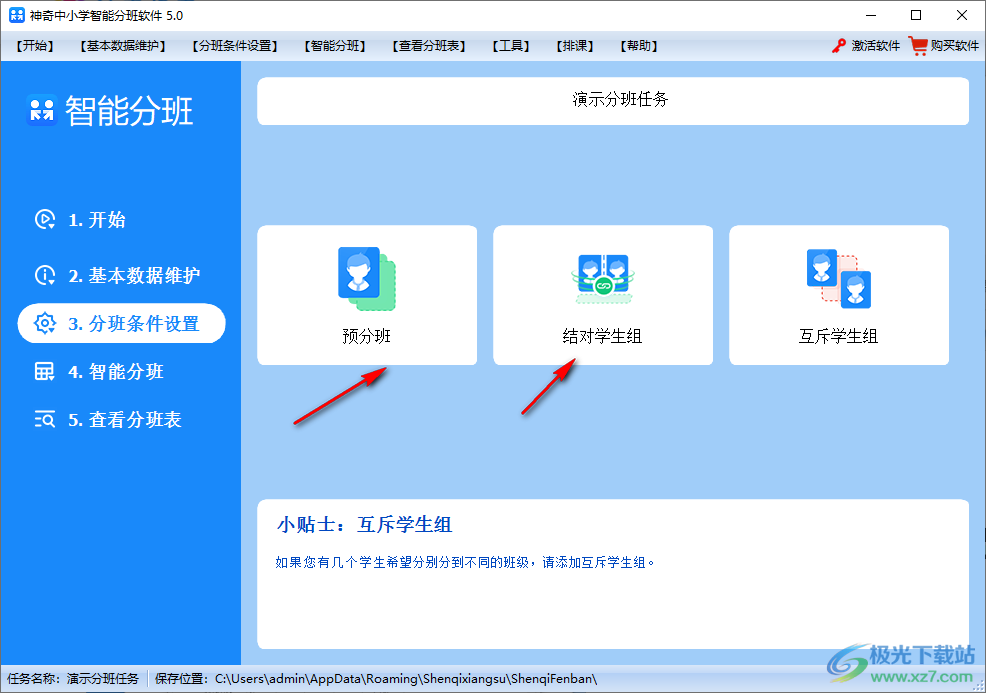Select sidebar step 3. 分班条件设置

pyautogui.click(x=121, y=323)
